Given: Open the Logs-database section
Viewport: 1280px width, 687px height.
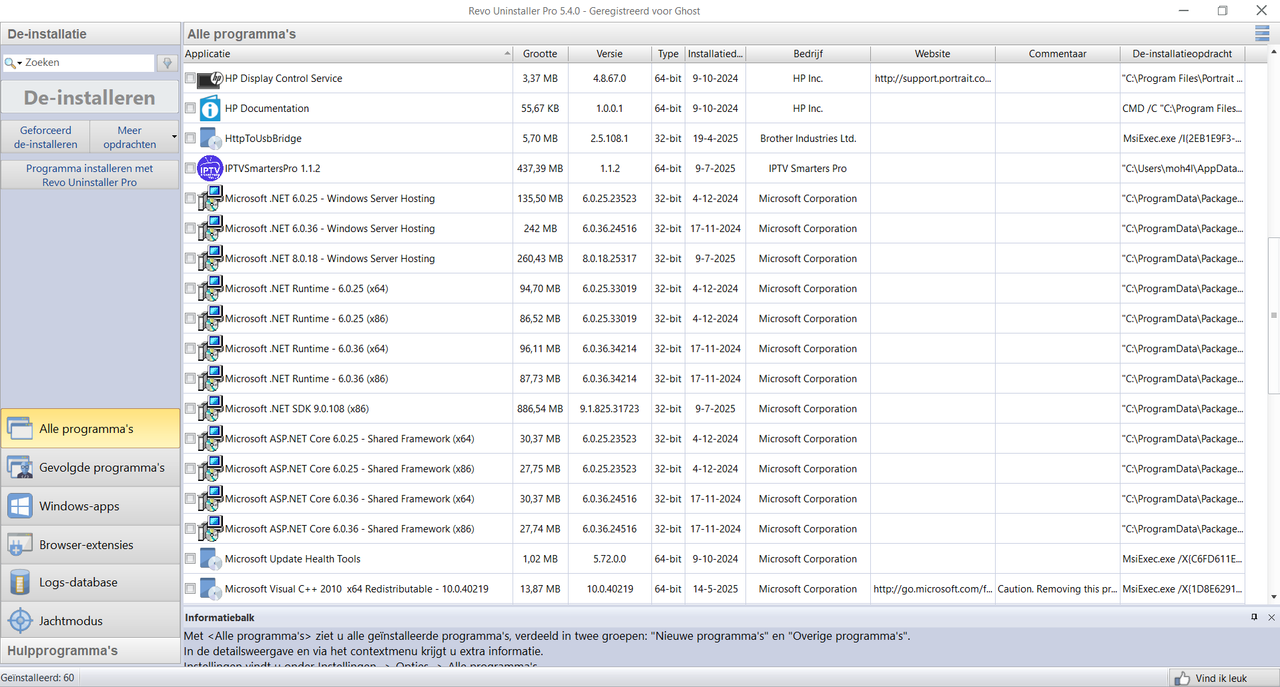Looking at the screenshot, I should [x=90, y=583].
